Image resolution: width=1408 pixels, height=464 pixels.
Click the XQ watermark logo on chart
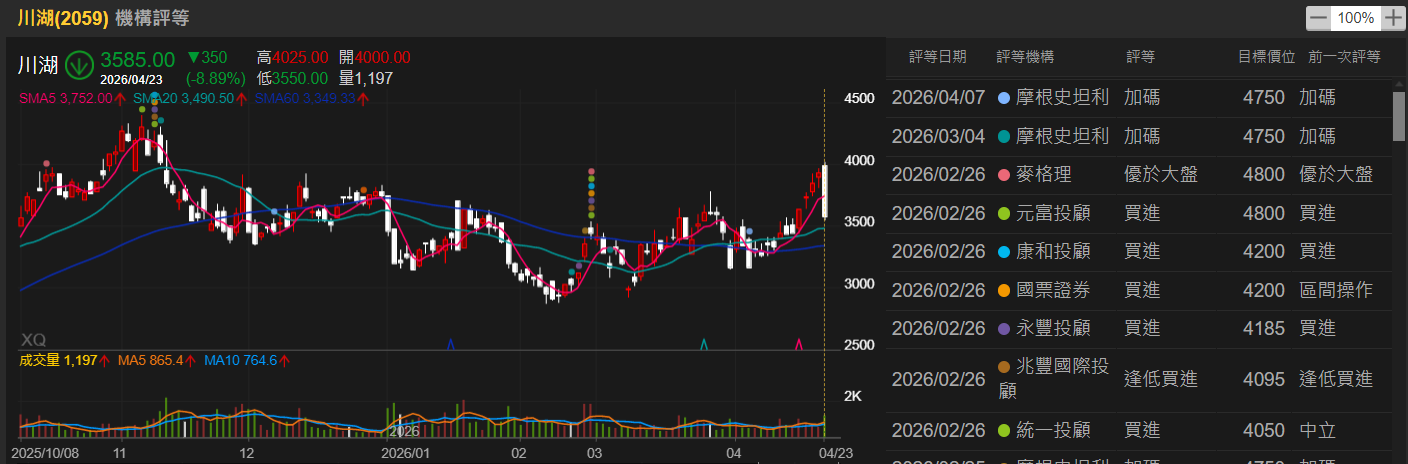click(34, 339)
